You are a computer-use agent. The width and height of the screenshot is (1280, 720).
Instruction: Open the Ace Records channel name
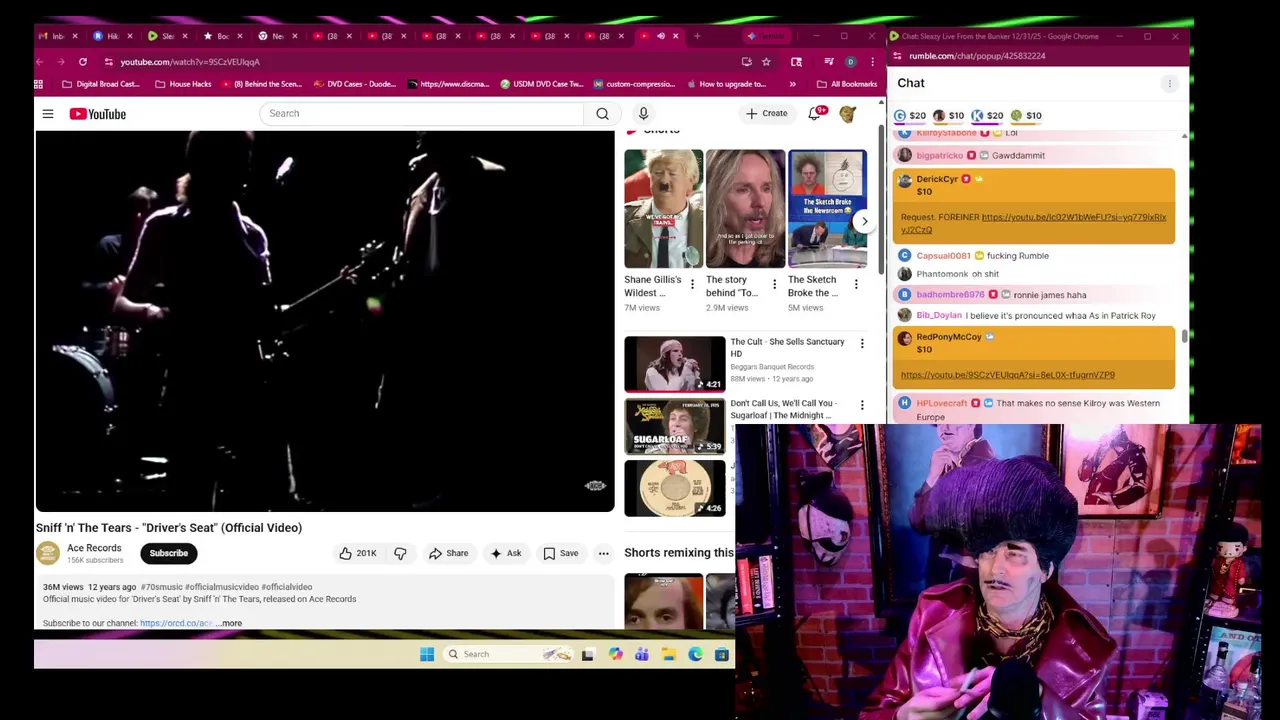pos(94,548)
